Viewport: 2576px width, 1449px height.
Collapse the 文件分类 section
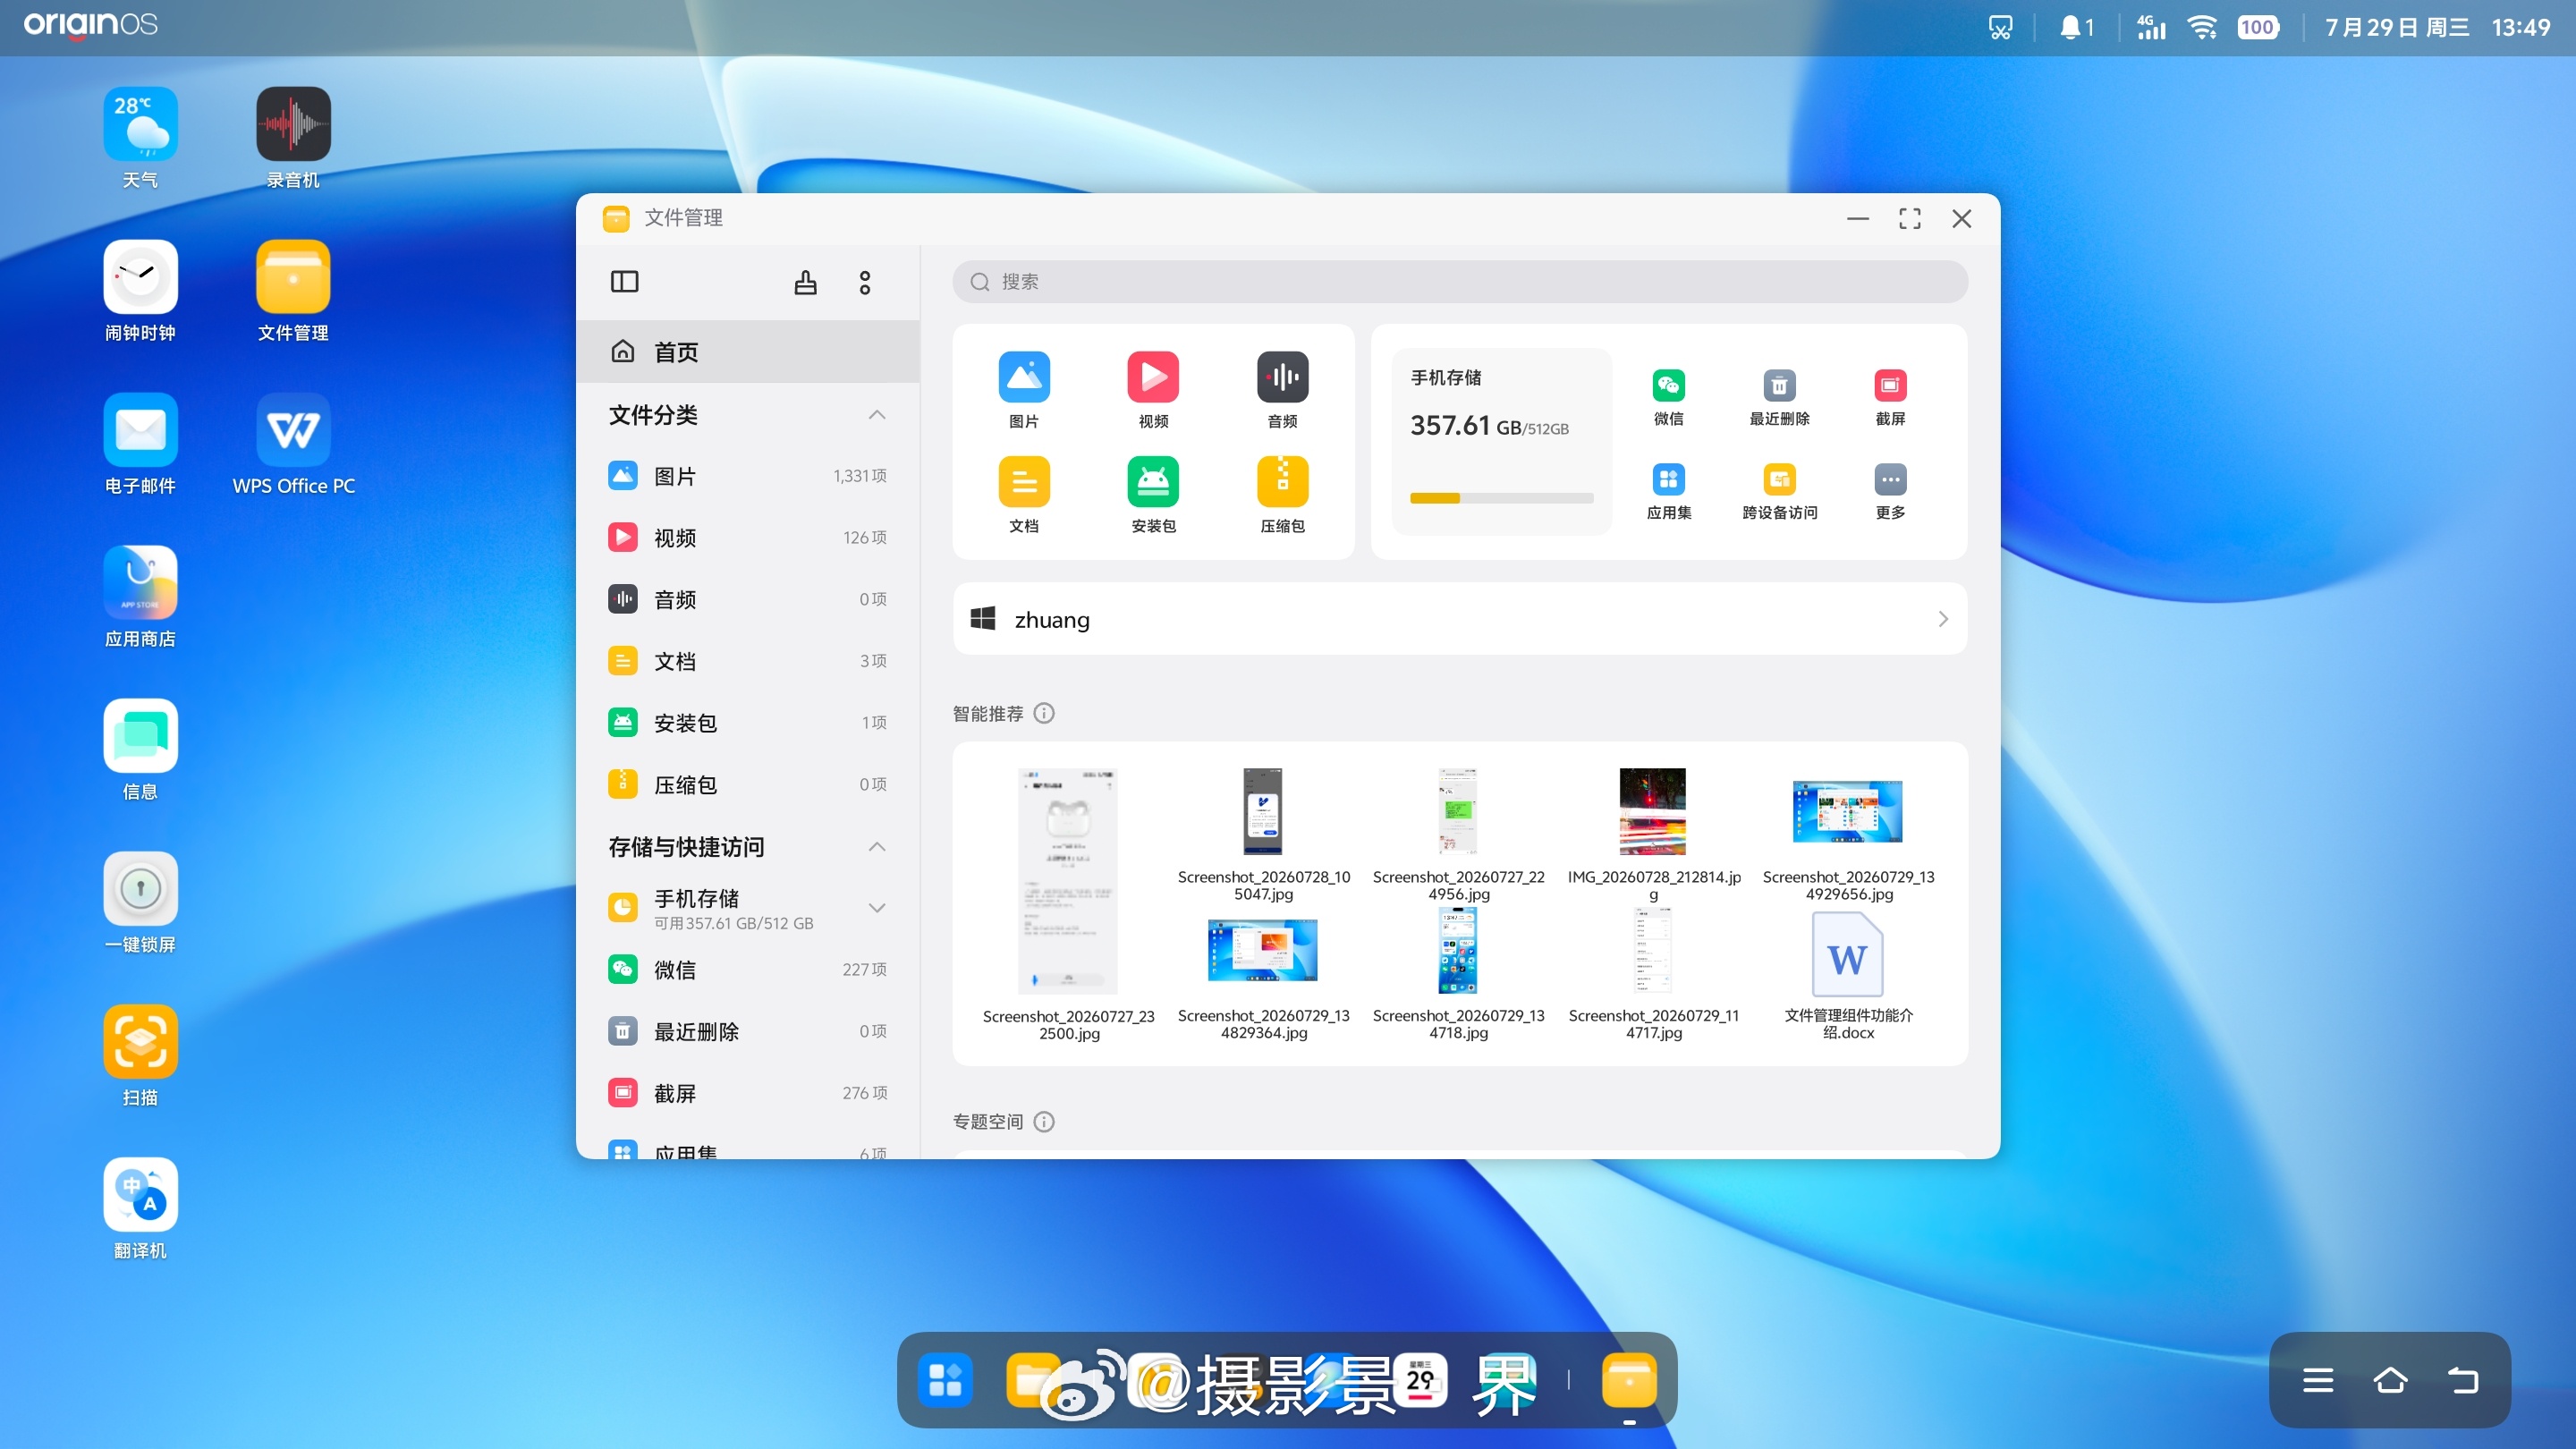coord(877,415)
